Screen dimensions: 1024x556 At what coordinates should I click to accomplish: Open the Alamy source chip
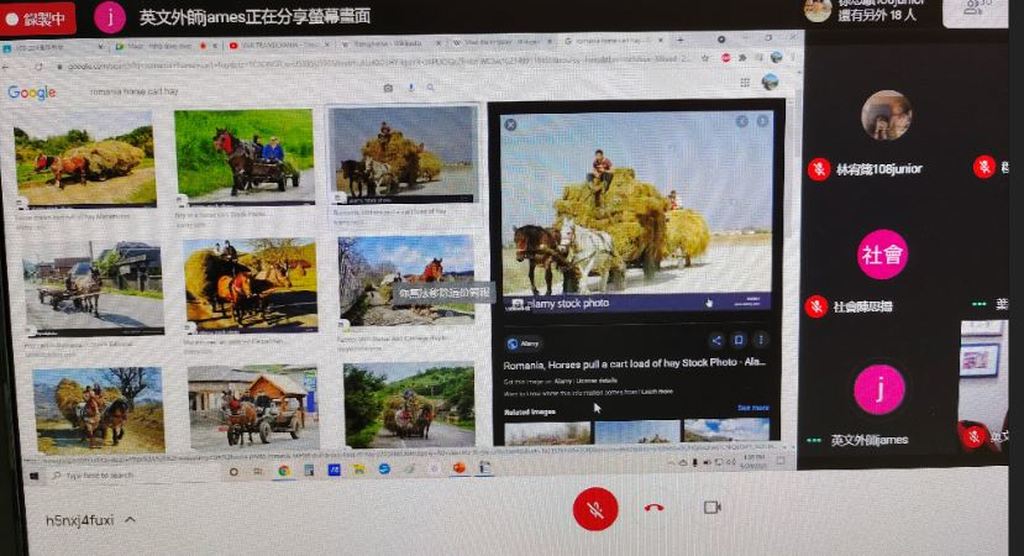point(524,344)
